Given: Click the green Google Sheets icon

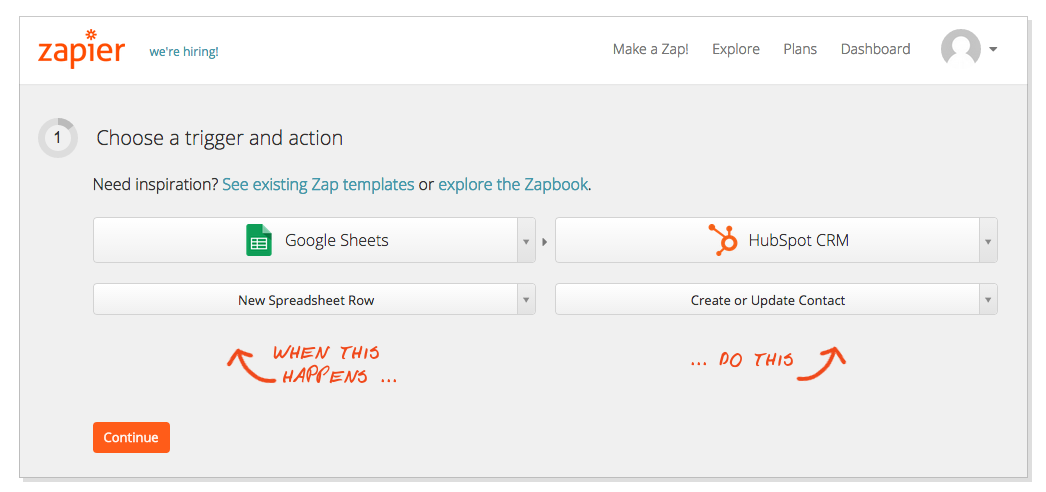Looking at the screenshot, I should pos(259,240).
